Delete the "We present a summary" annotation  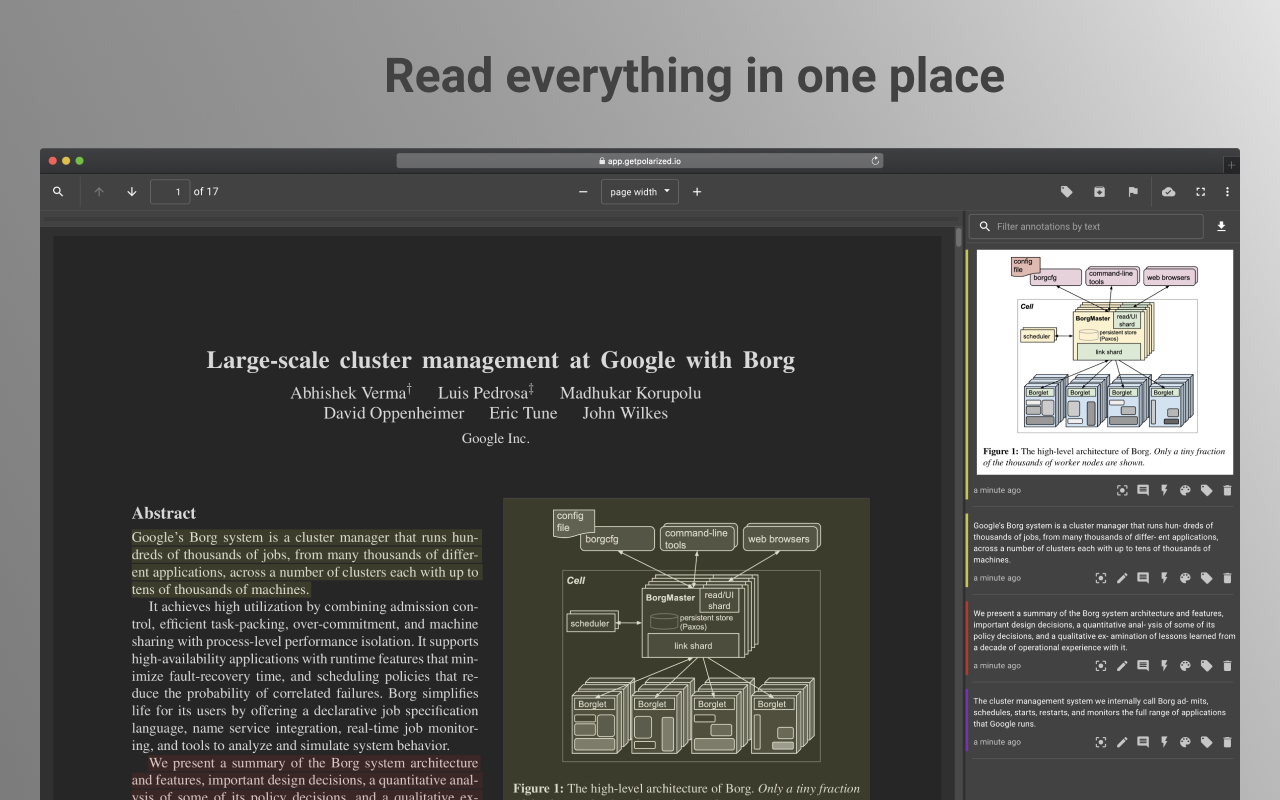click(x=1228, y=666)
